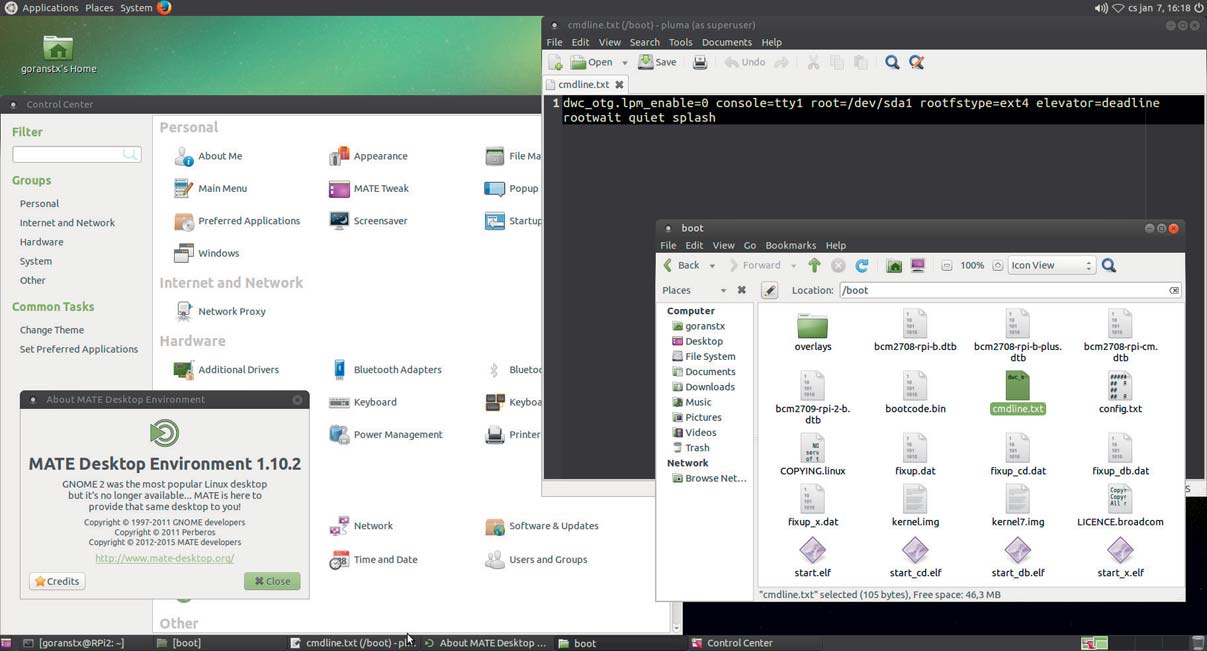Click the Find magnifier icon in pluma
Viewport: 1207px width, 651px height.
tap(892, 62)
